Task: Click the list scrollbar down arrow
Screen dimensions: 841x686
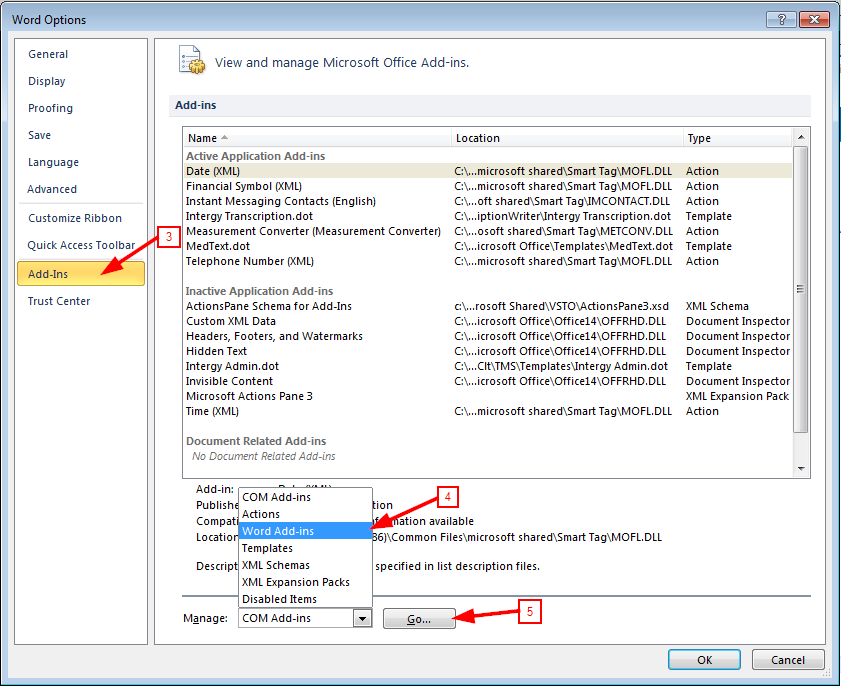Action: pyautogui.click(x=801, y=469)
